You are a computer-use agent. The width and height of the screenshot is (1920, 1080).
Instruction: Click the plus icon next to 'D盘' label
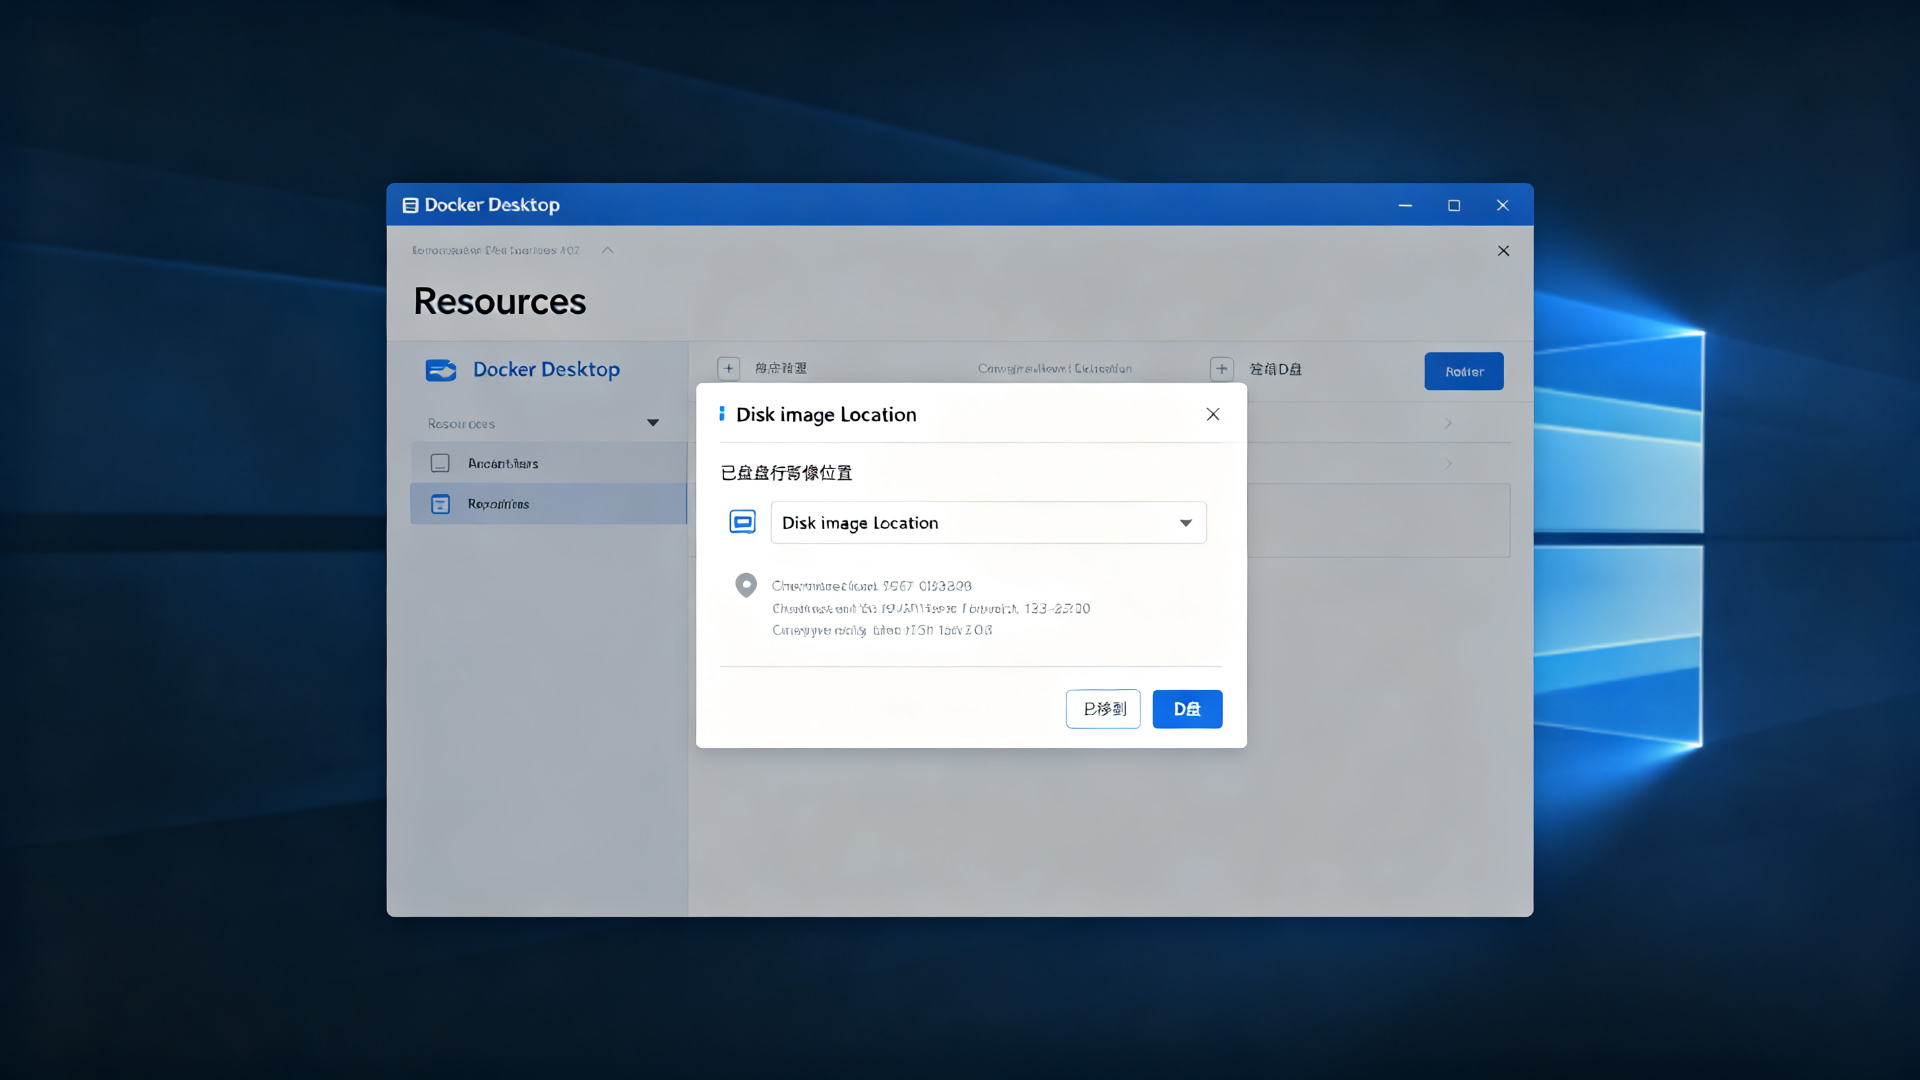(1222, 369)
